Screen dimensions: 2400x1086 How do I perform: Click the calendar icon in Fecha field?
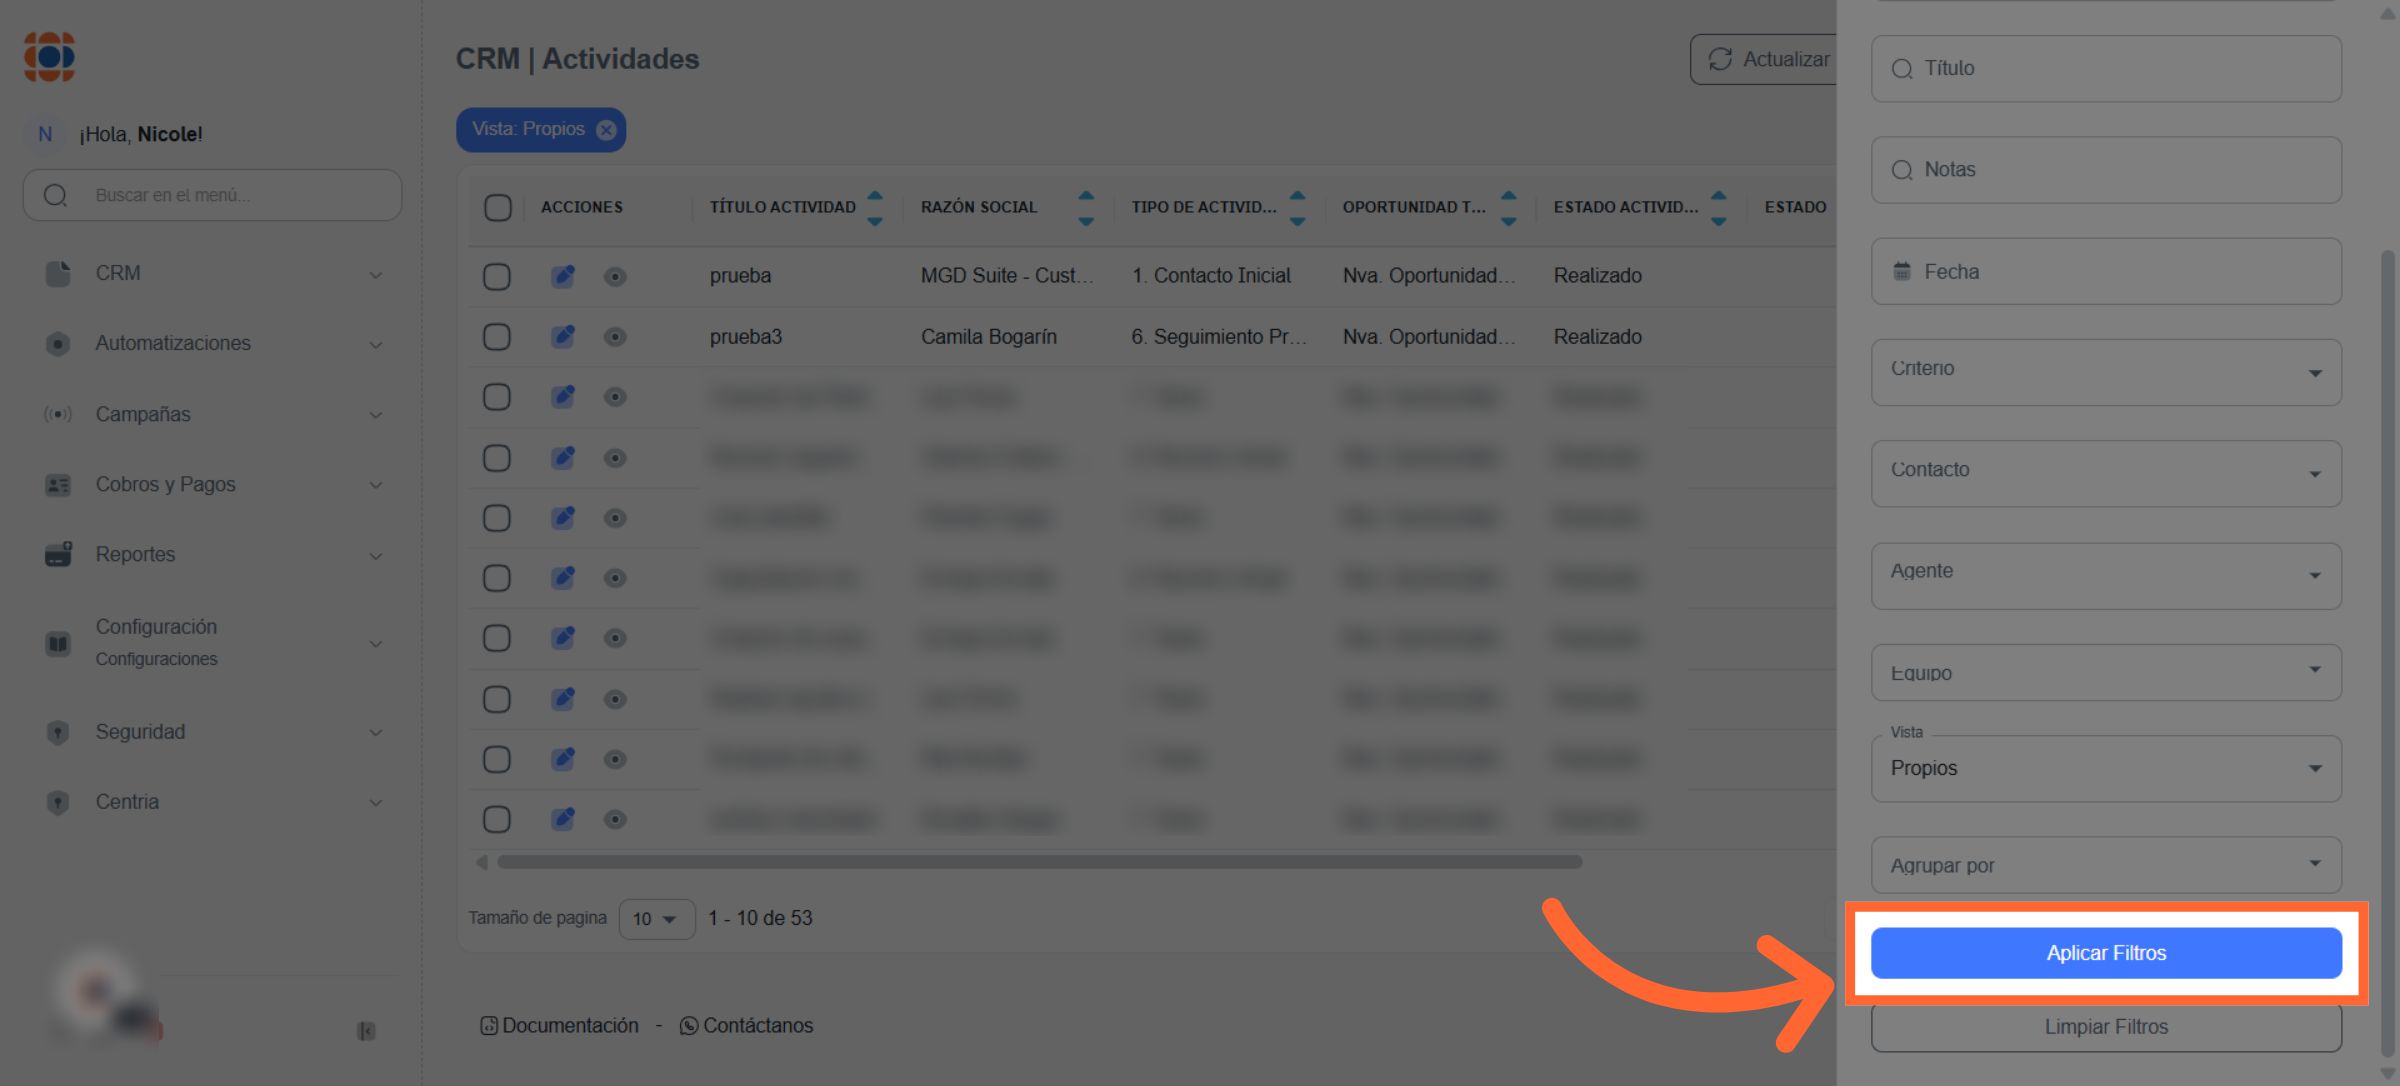(x=1901, y=272)
